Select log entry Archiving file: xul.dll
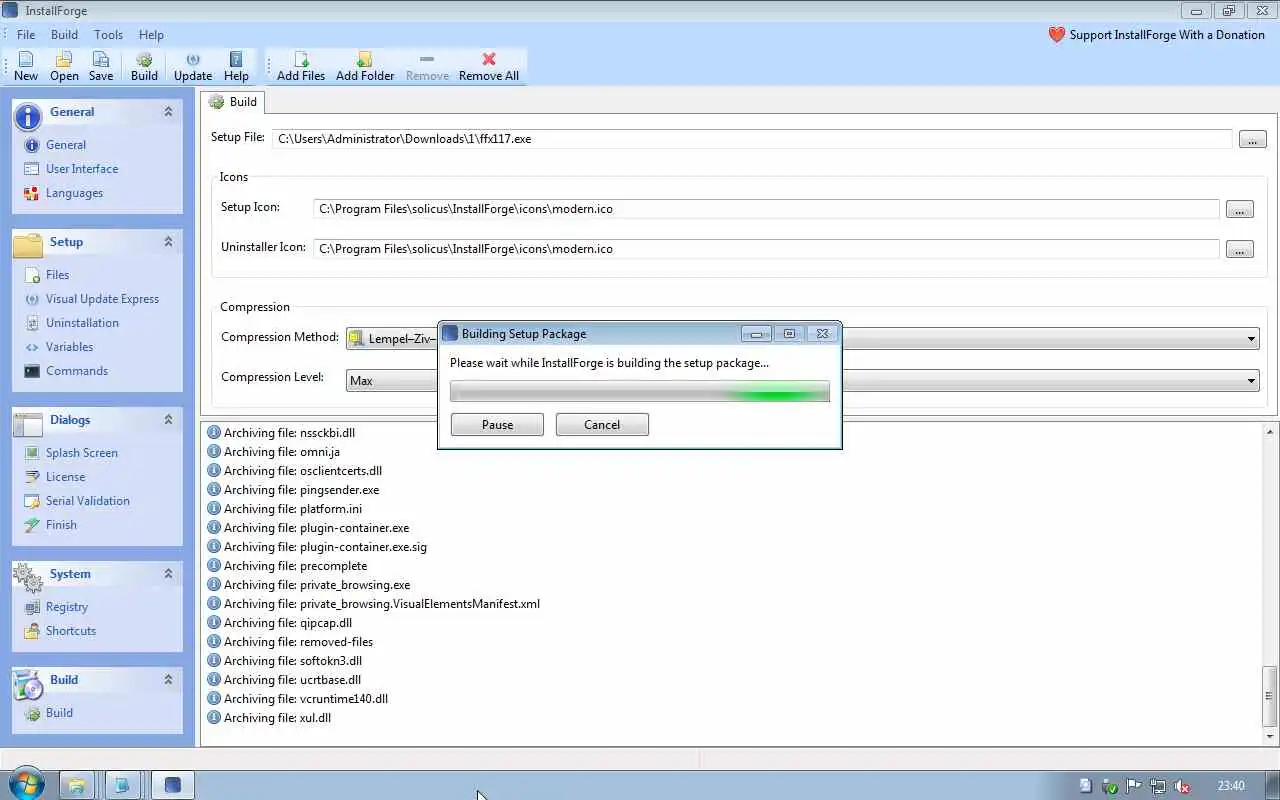The image size is (1280, 800). click(269, 718)
